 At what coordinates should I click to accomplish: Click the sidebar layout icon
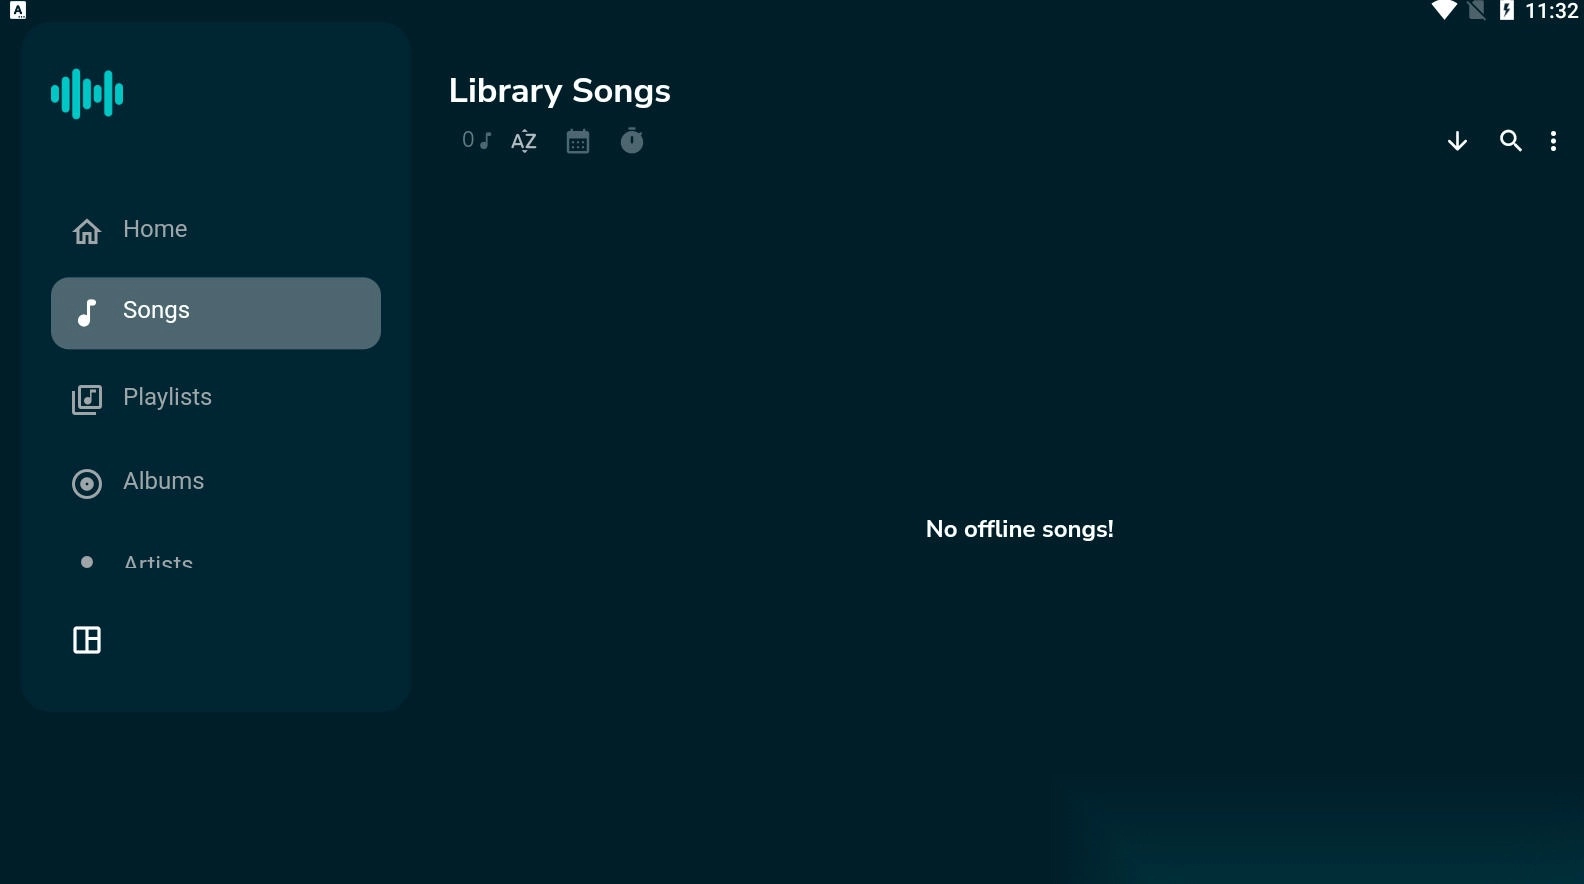87,640
